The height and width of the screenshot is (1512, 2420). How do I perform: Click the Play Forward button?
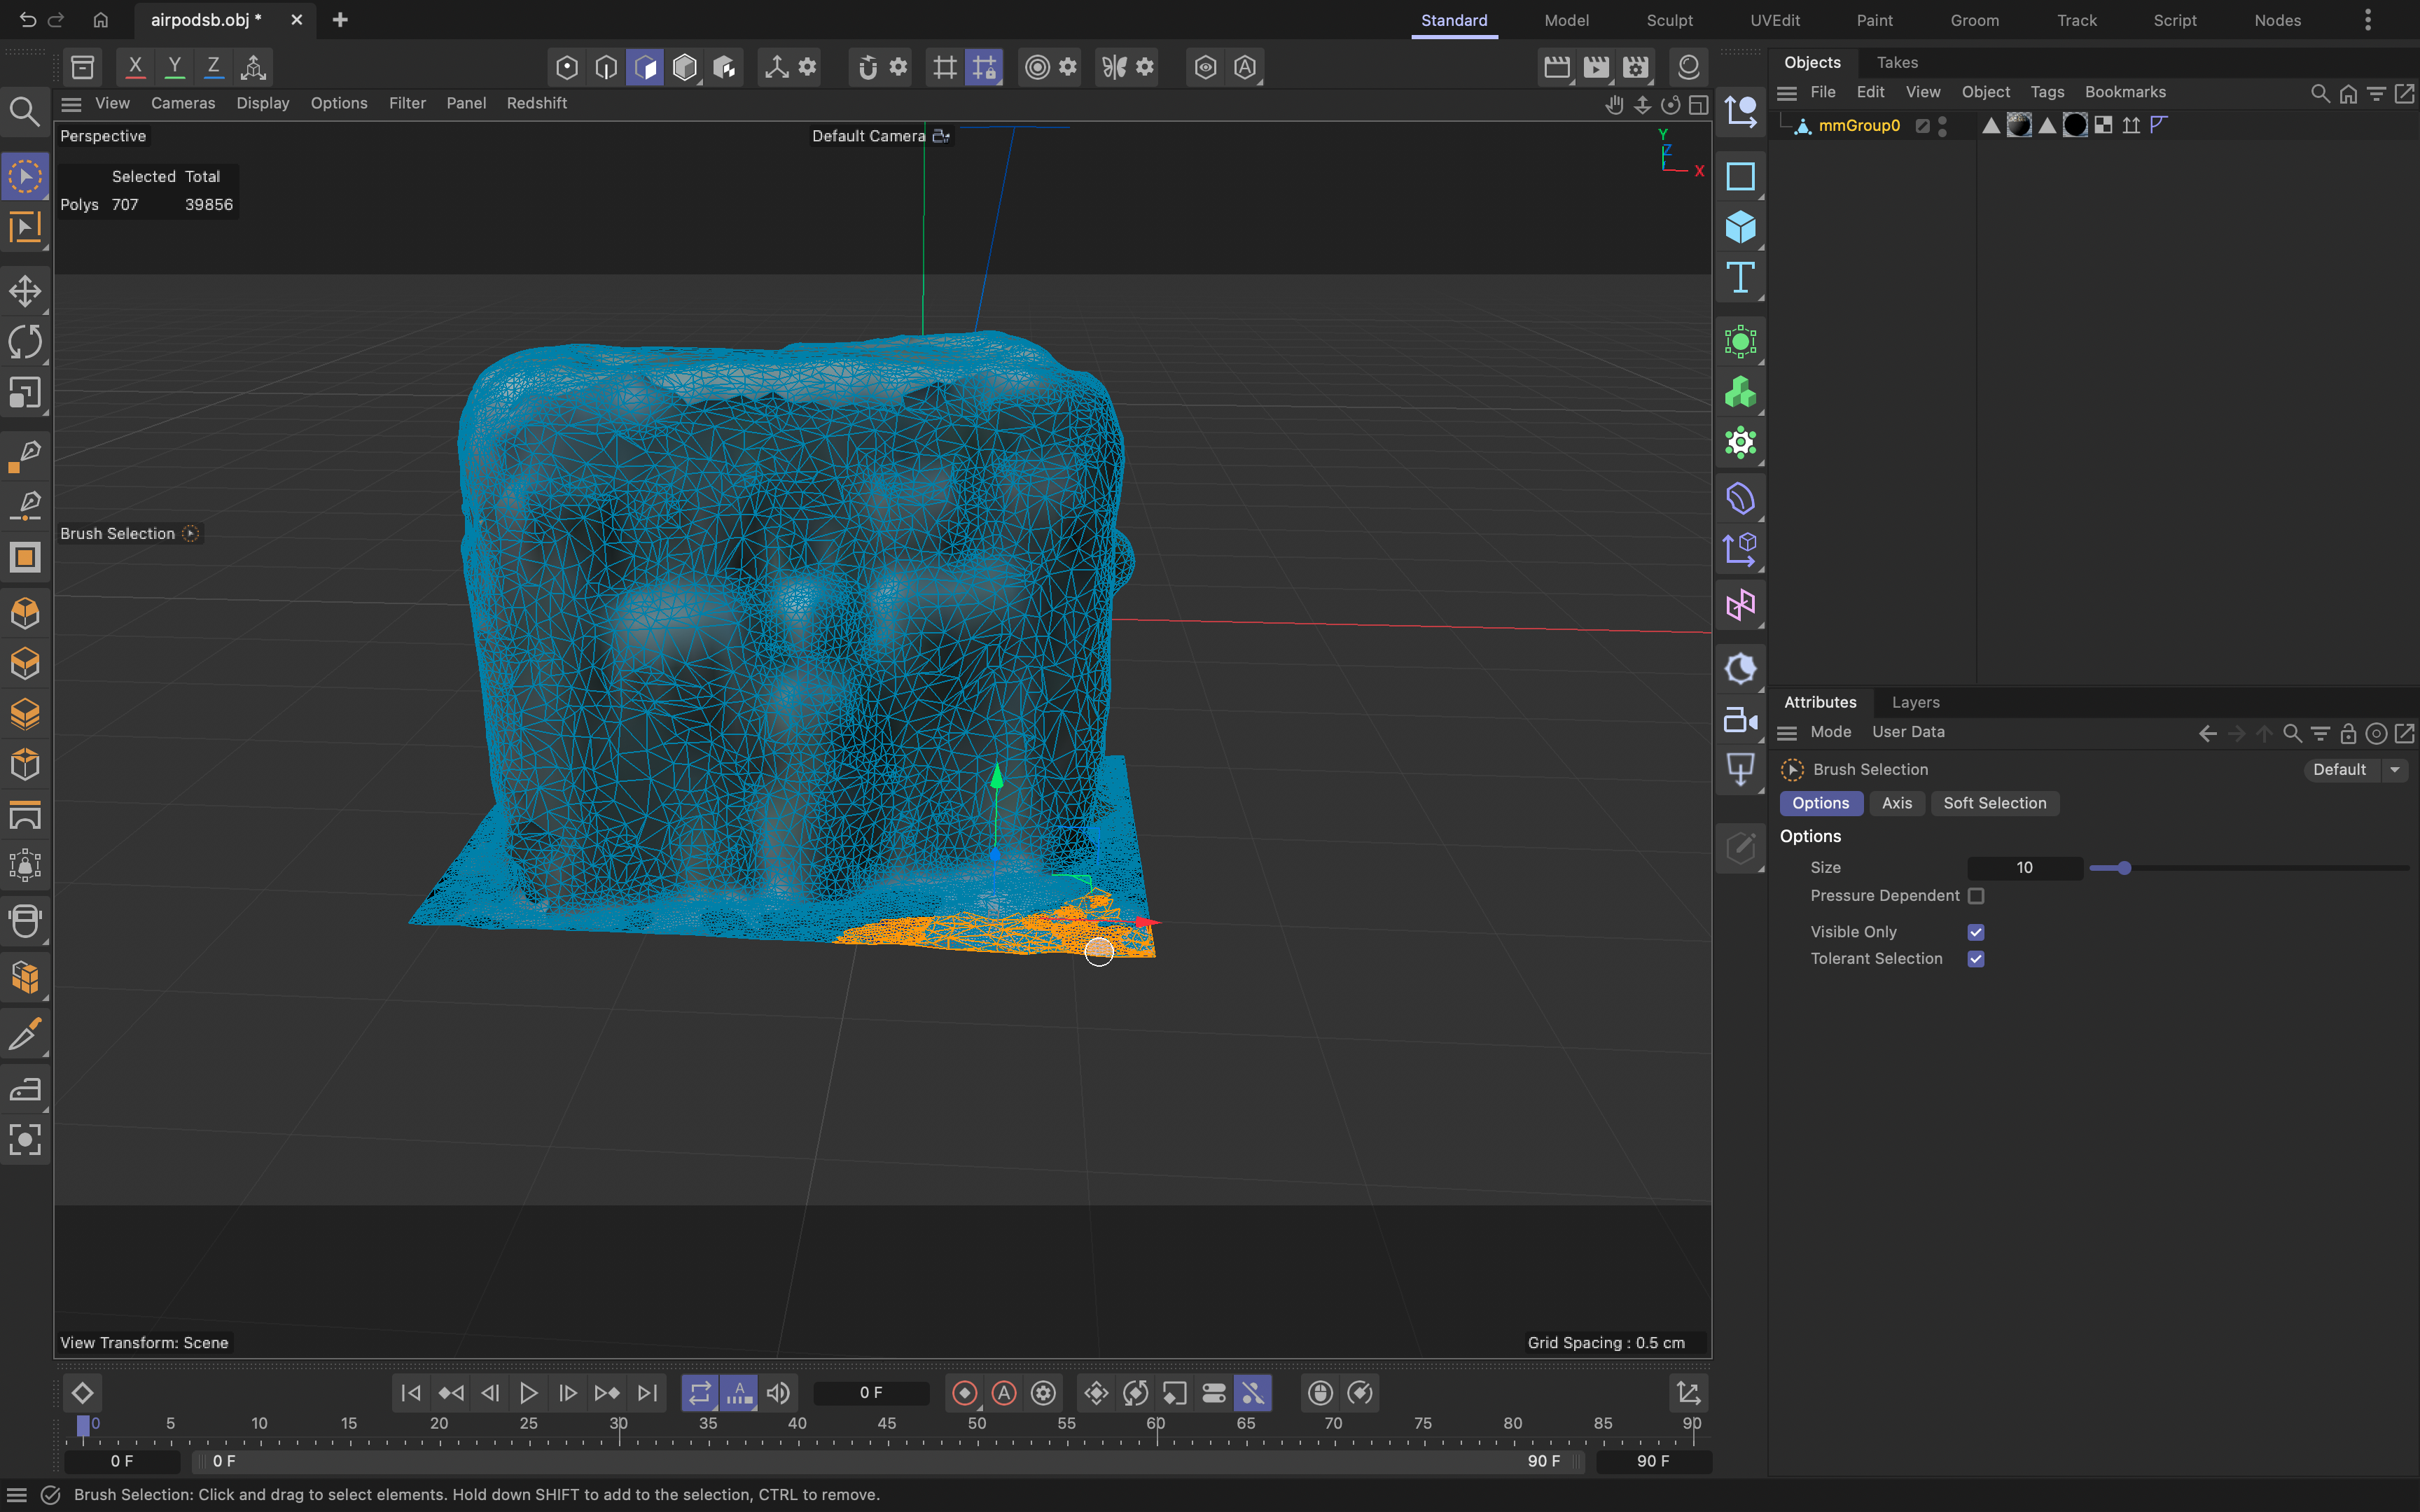(x=528, y=1393)
